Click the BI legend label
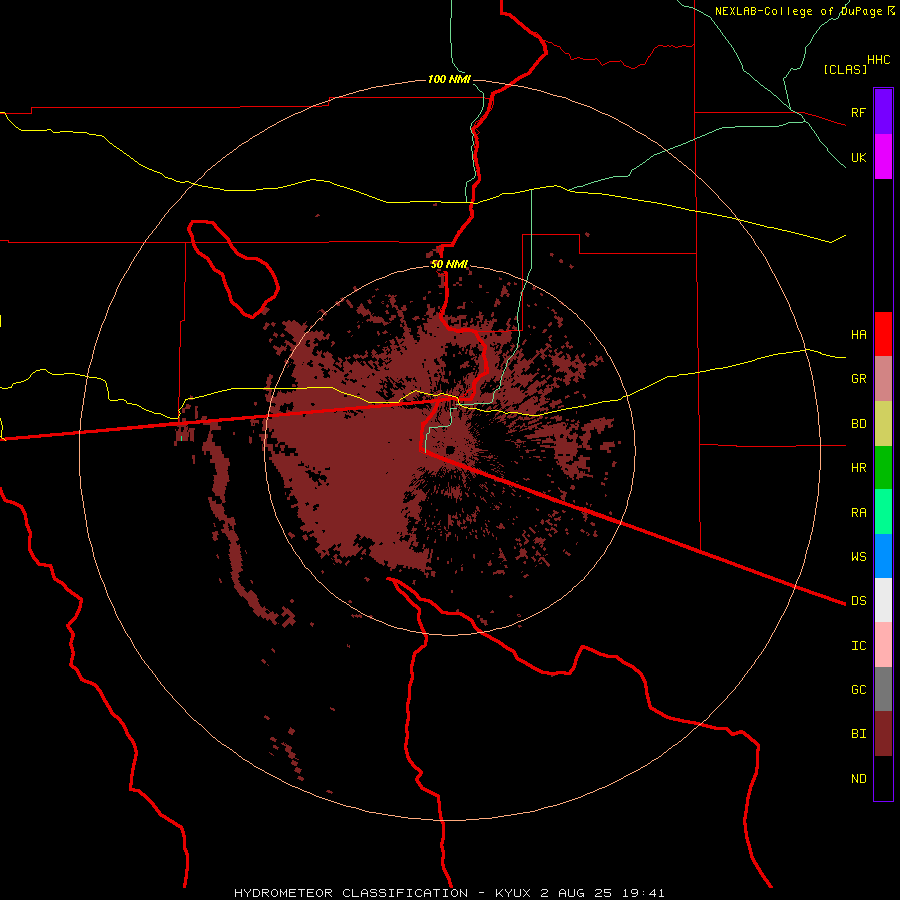Image resolution: width=900 pixels, height=900 pixels. (858, 734)
